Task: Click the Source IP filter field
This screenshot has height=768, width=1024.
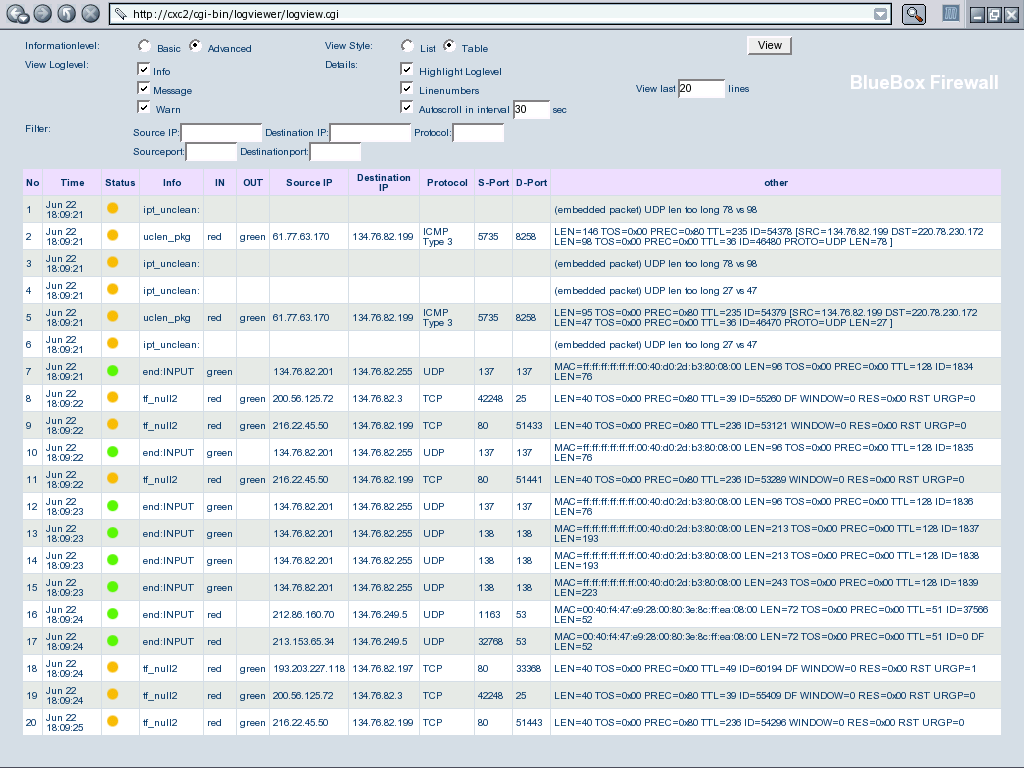Action: click(x=221, y=133)
